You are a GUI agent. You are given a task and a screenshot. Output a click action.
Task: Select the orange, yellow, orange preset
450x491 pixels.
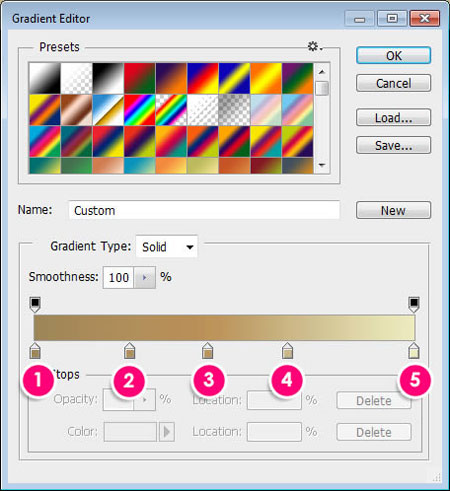[x=266, y=78]
